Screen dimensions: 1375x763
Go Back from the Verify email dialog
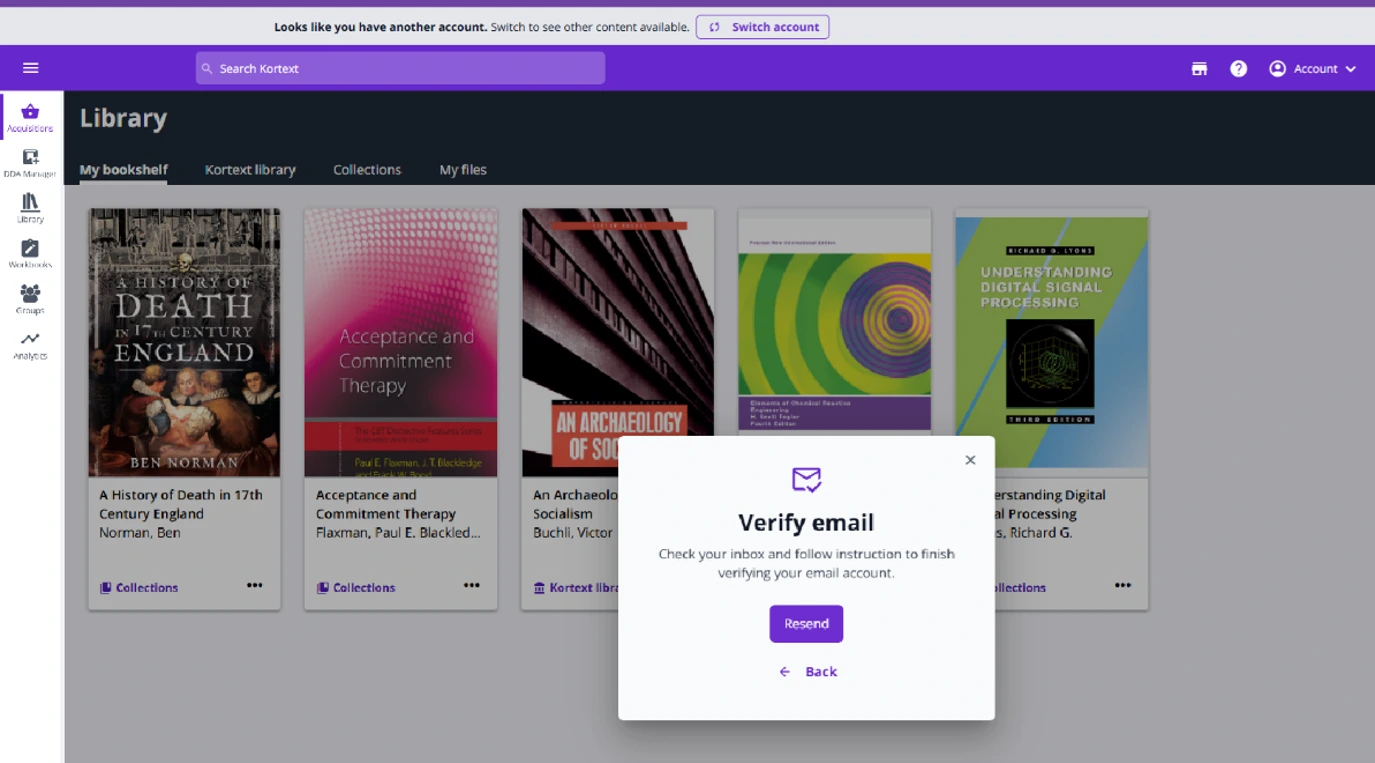(808, 672)
